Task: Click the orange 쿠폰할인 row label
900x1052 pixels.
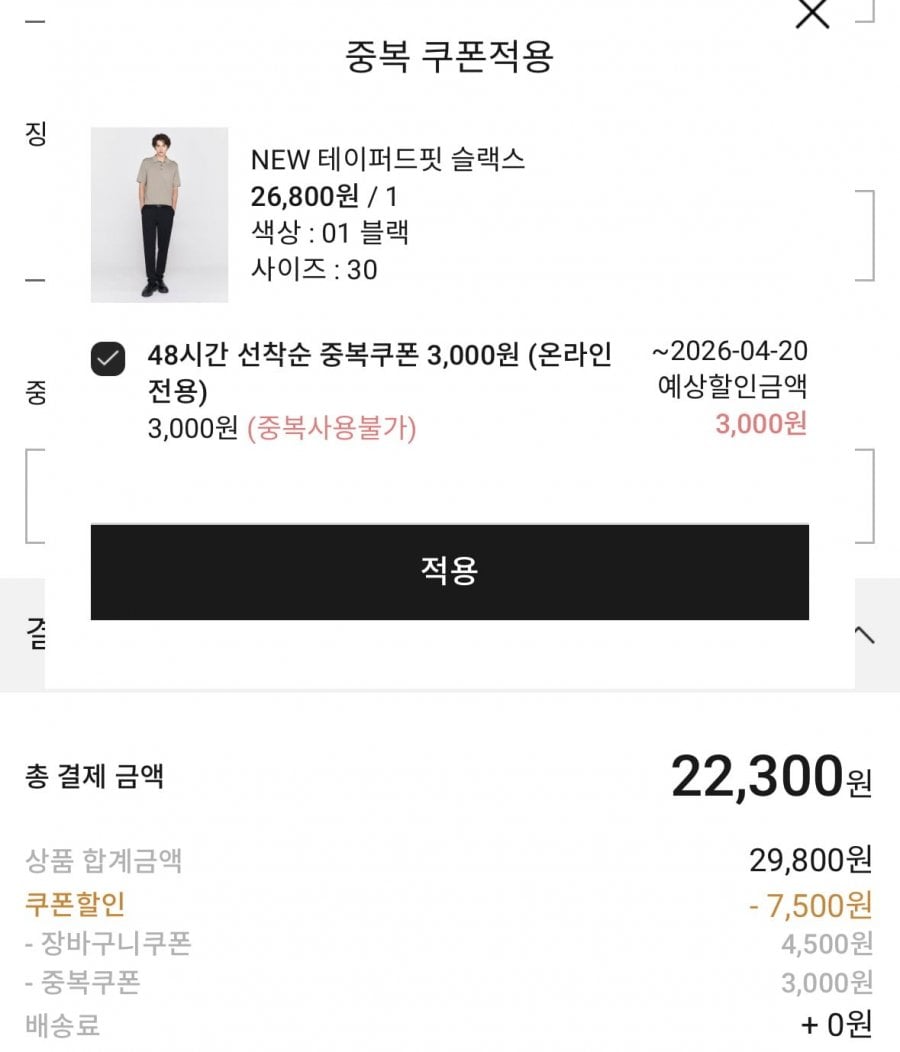Action: (75, 904)
